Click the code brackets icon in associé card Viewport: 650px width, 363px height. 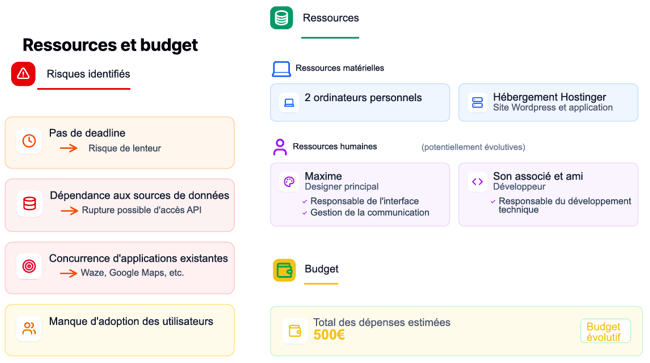478,182
